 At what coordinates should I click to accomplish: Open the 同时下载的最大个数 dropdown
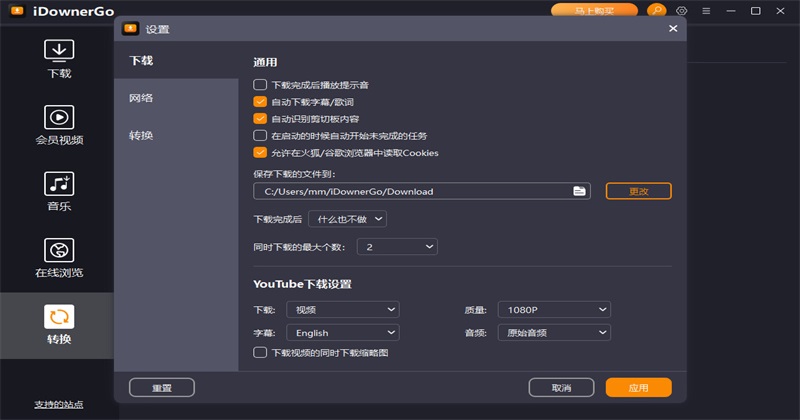(397, 246)
